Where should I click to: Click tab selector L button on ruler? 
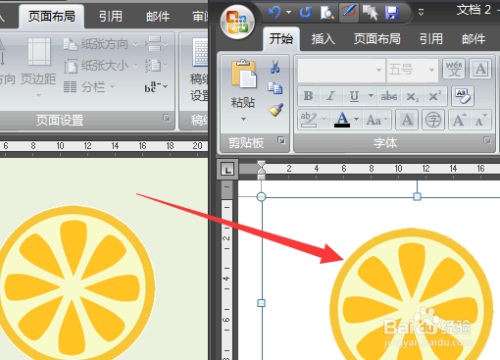click(227, 170)
